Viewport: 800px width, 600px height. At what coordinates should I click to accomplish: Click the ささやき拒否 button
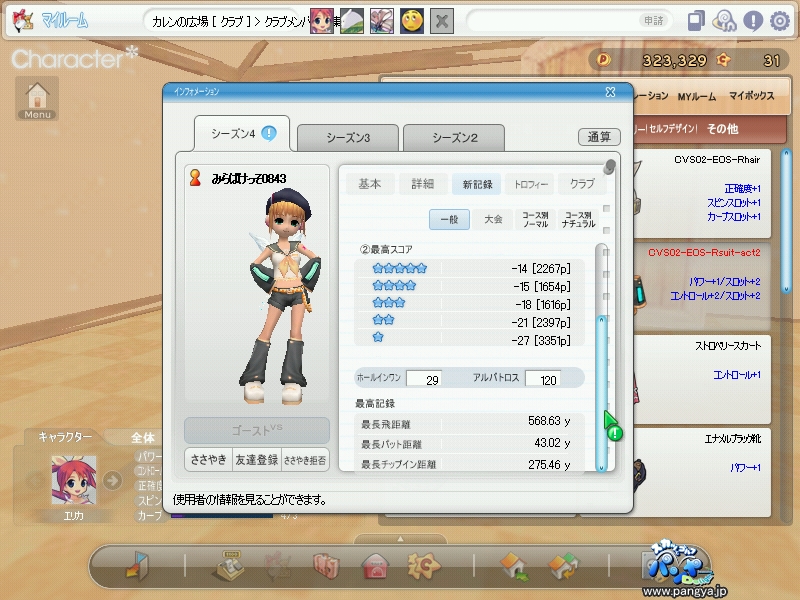tap(305, 460)
